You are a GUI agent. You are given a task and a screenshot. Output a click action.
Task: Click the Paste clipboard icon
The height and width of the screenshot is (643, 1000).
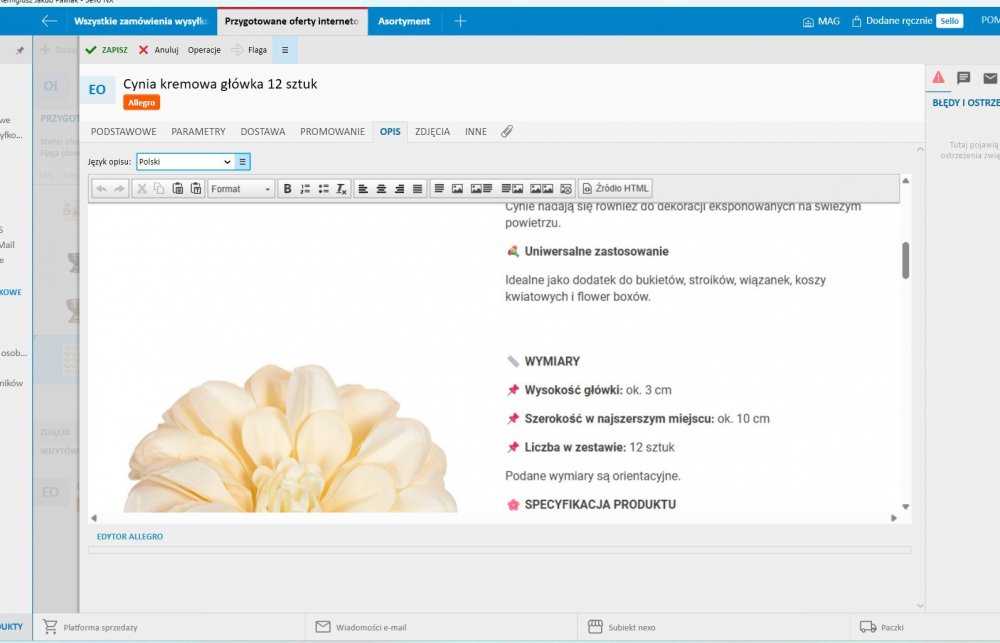[178, 189]
